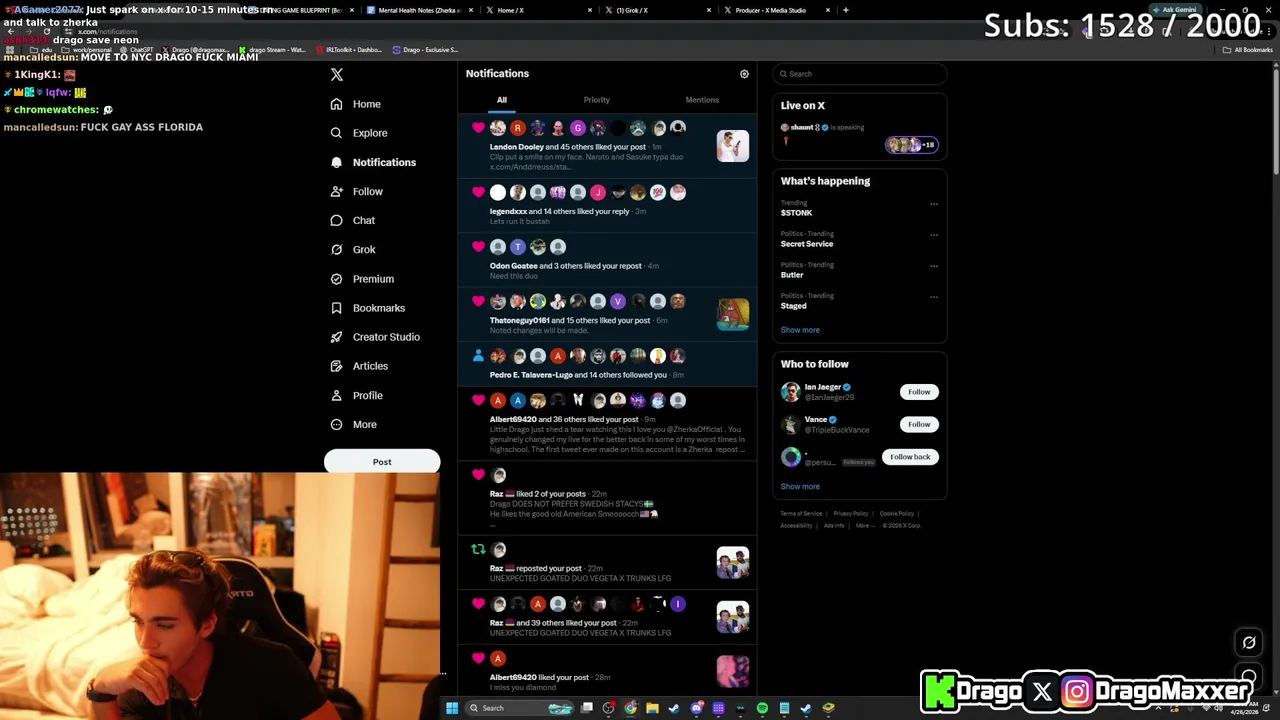The width and height of the screenshot is (1280, 720).
Task: Click the Grok floating button
Action: pos(1249,643)
